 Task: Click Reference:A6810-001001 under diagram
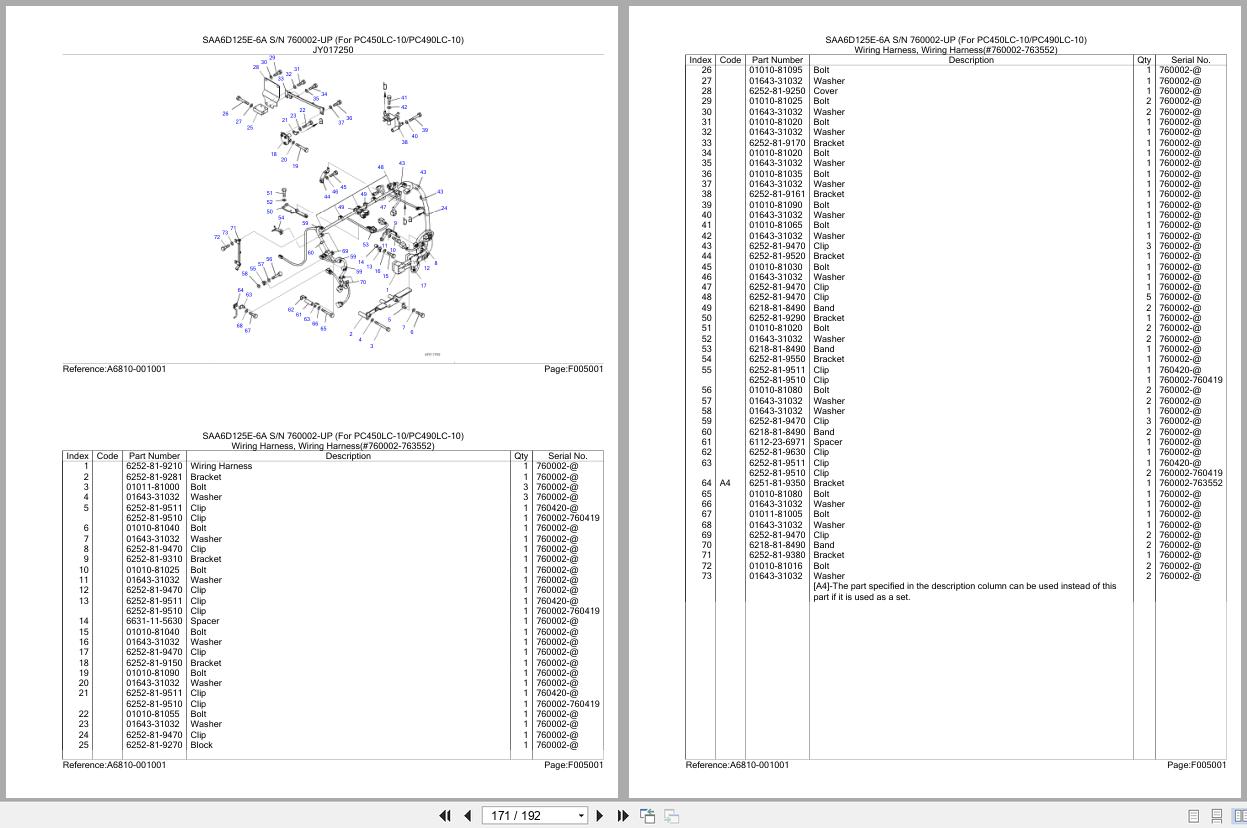115,369
